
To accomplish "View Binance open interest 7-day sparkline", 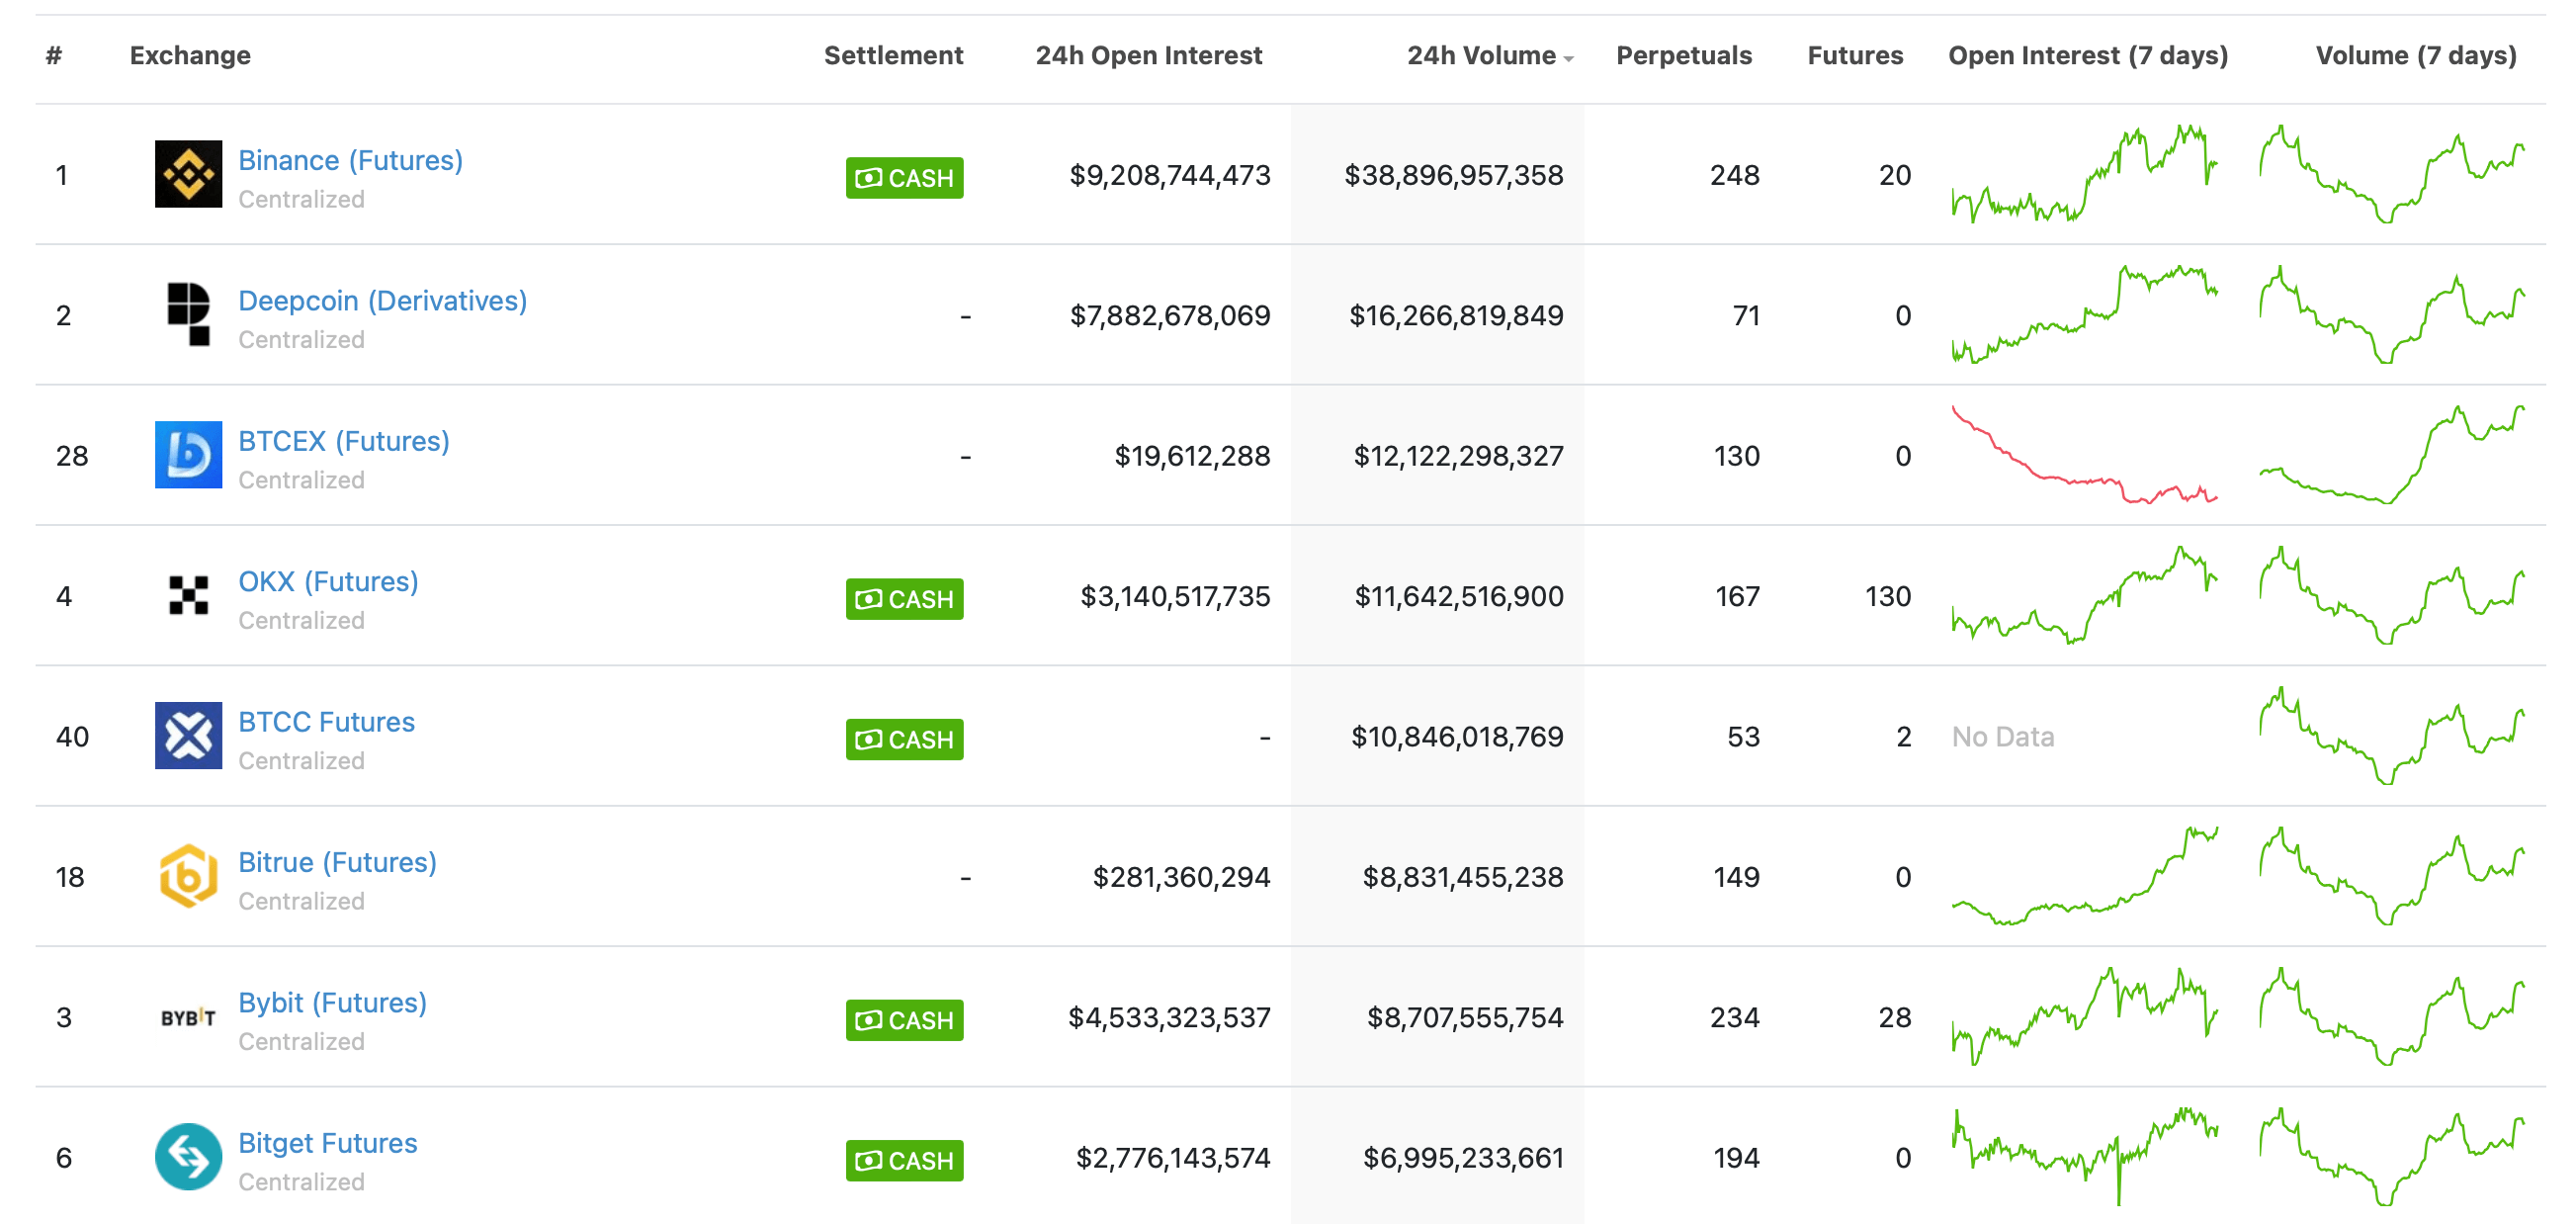I will coord(2085,174).
